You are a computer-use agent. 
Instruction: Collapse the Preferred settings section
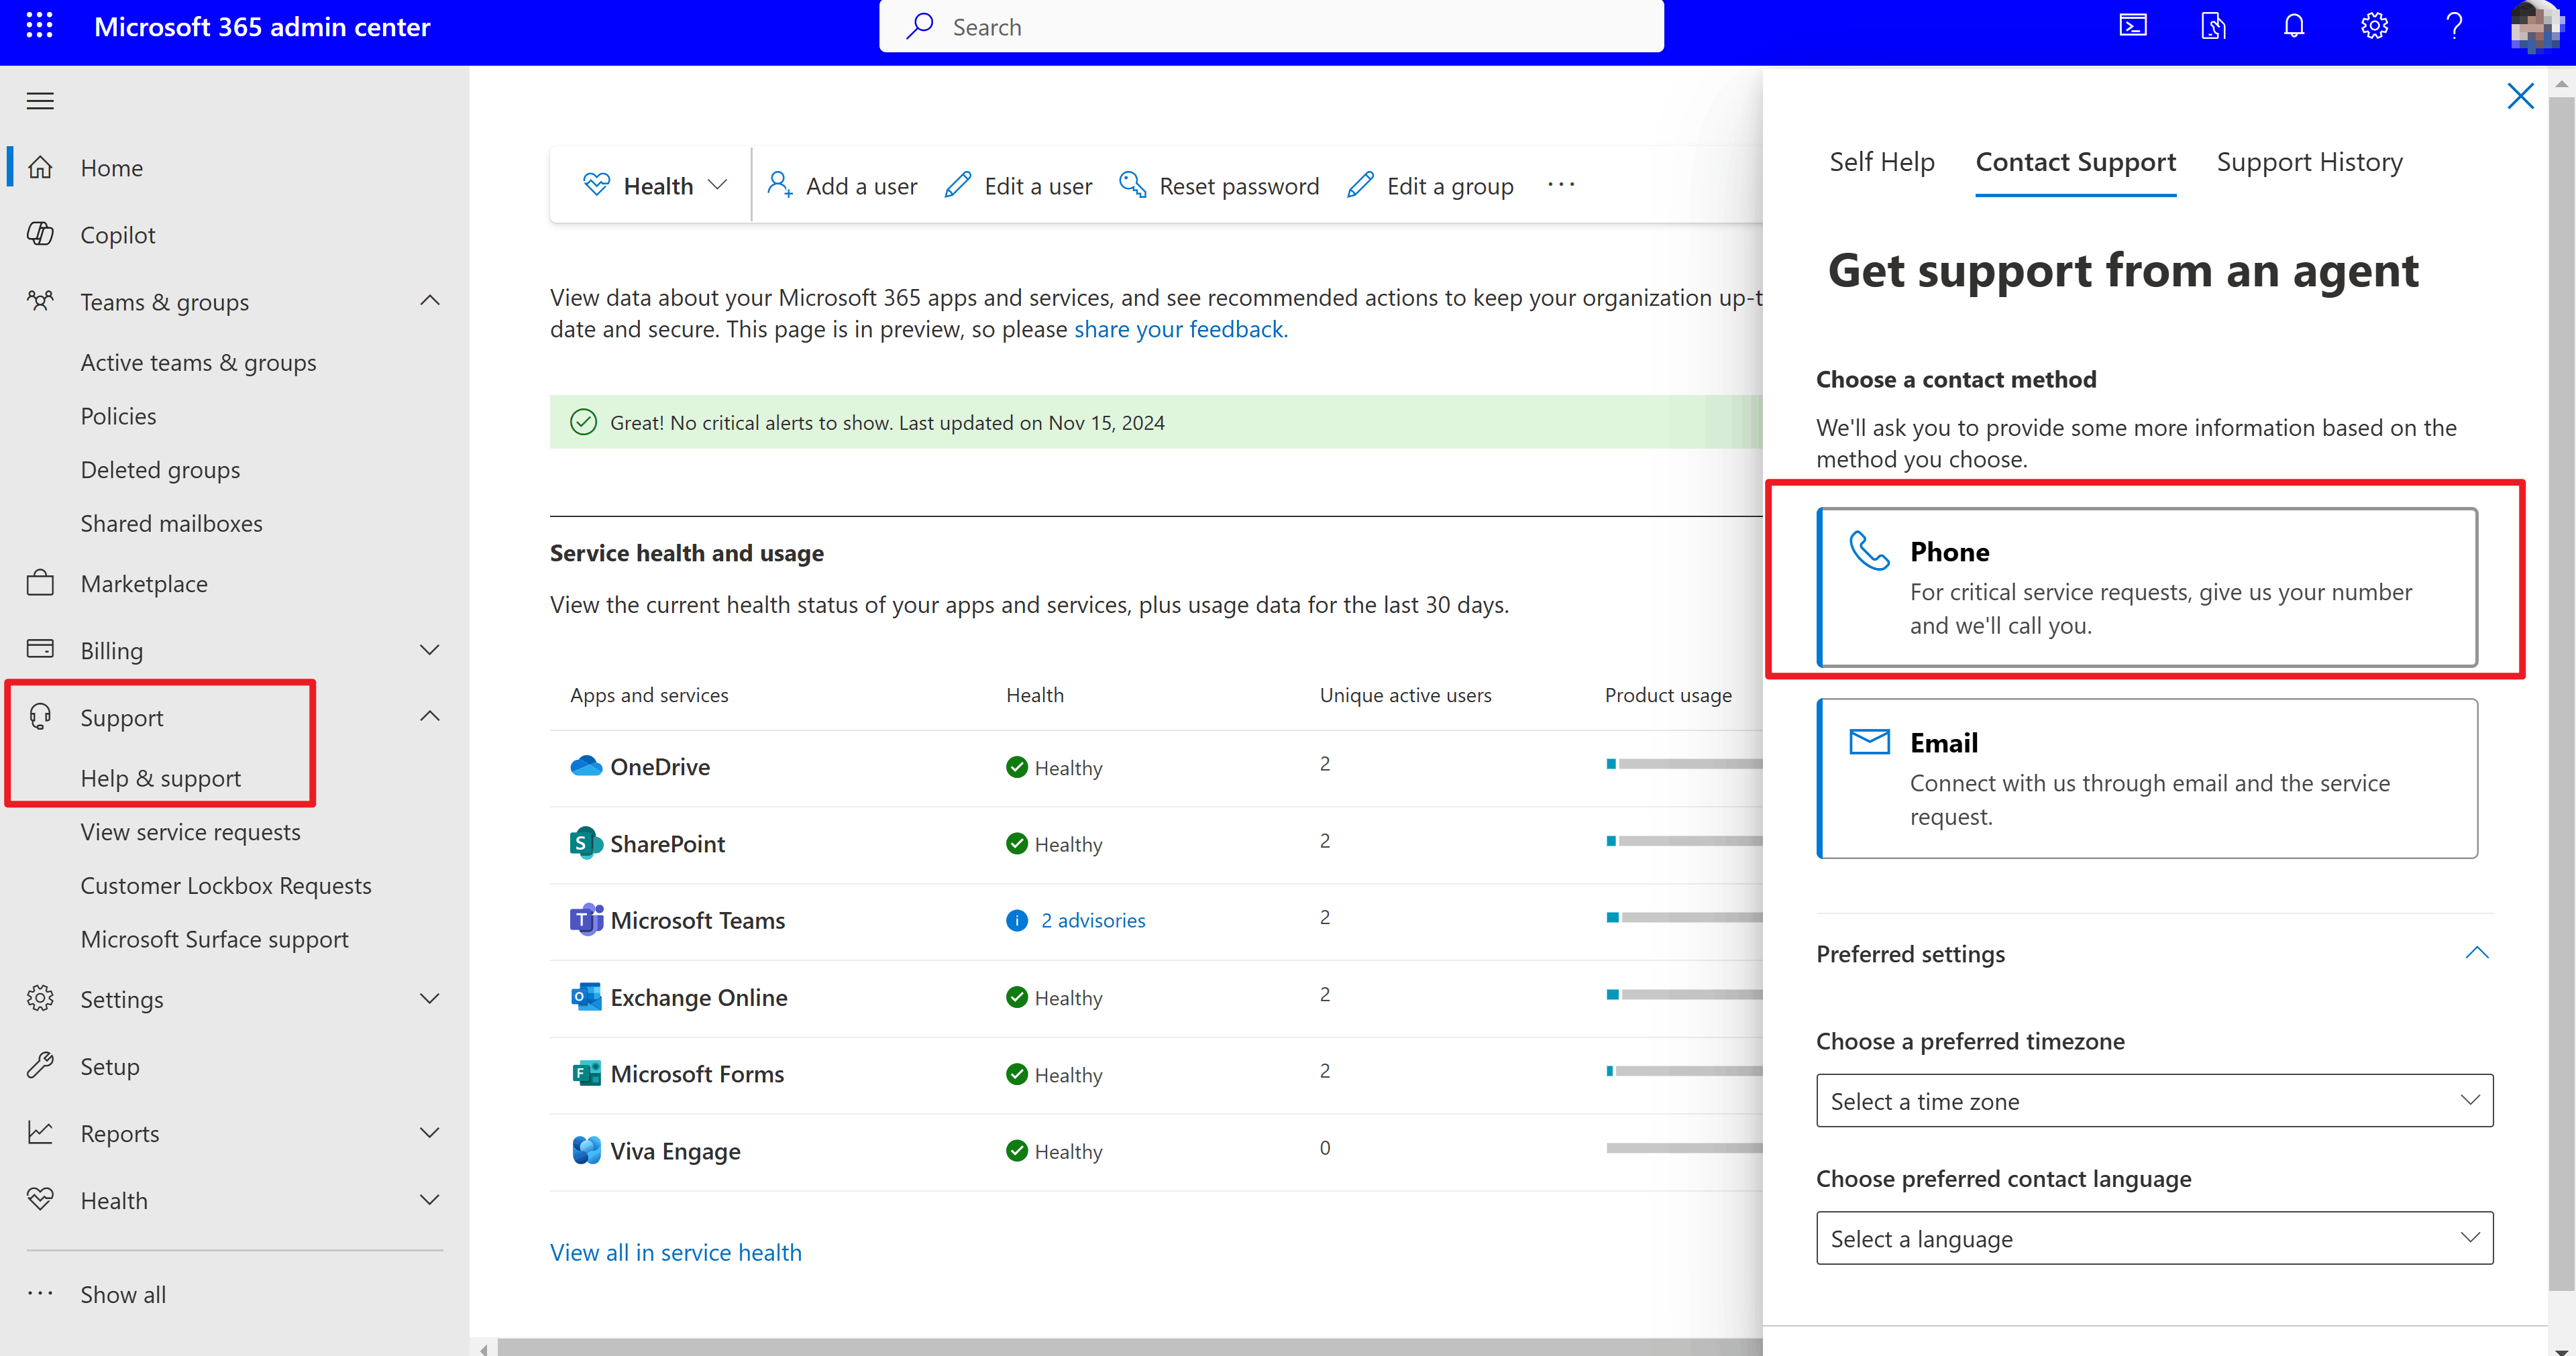2476,953
